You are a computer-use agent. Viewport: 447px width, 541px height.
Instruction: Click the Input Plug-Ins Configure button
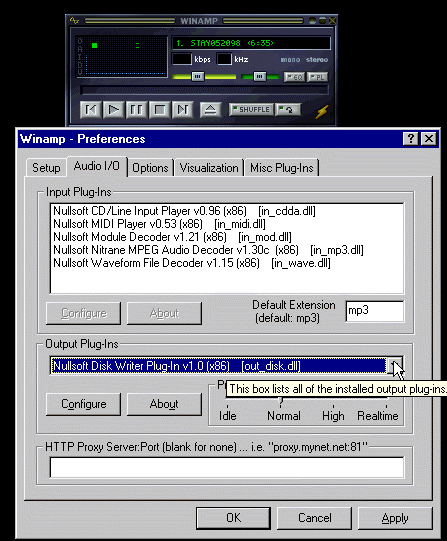point(83,313)
